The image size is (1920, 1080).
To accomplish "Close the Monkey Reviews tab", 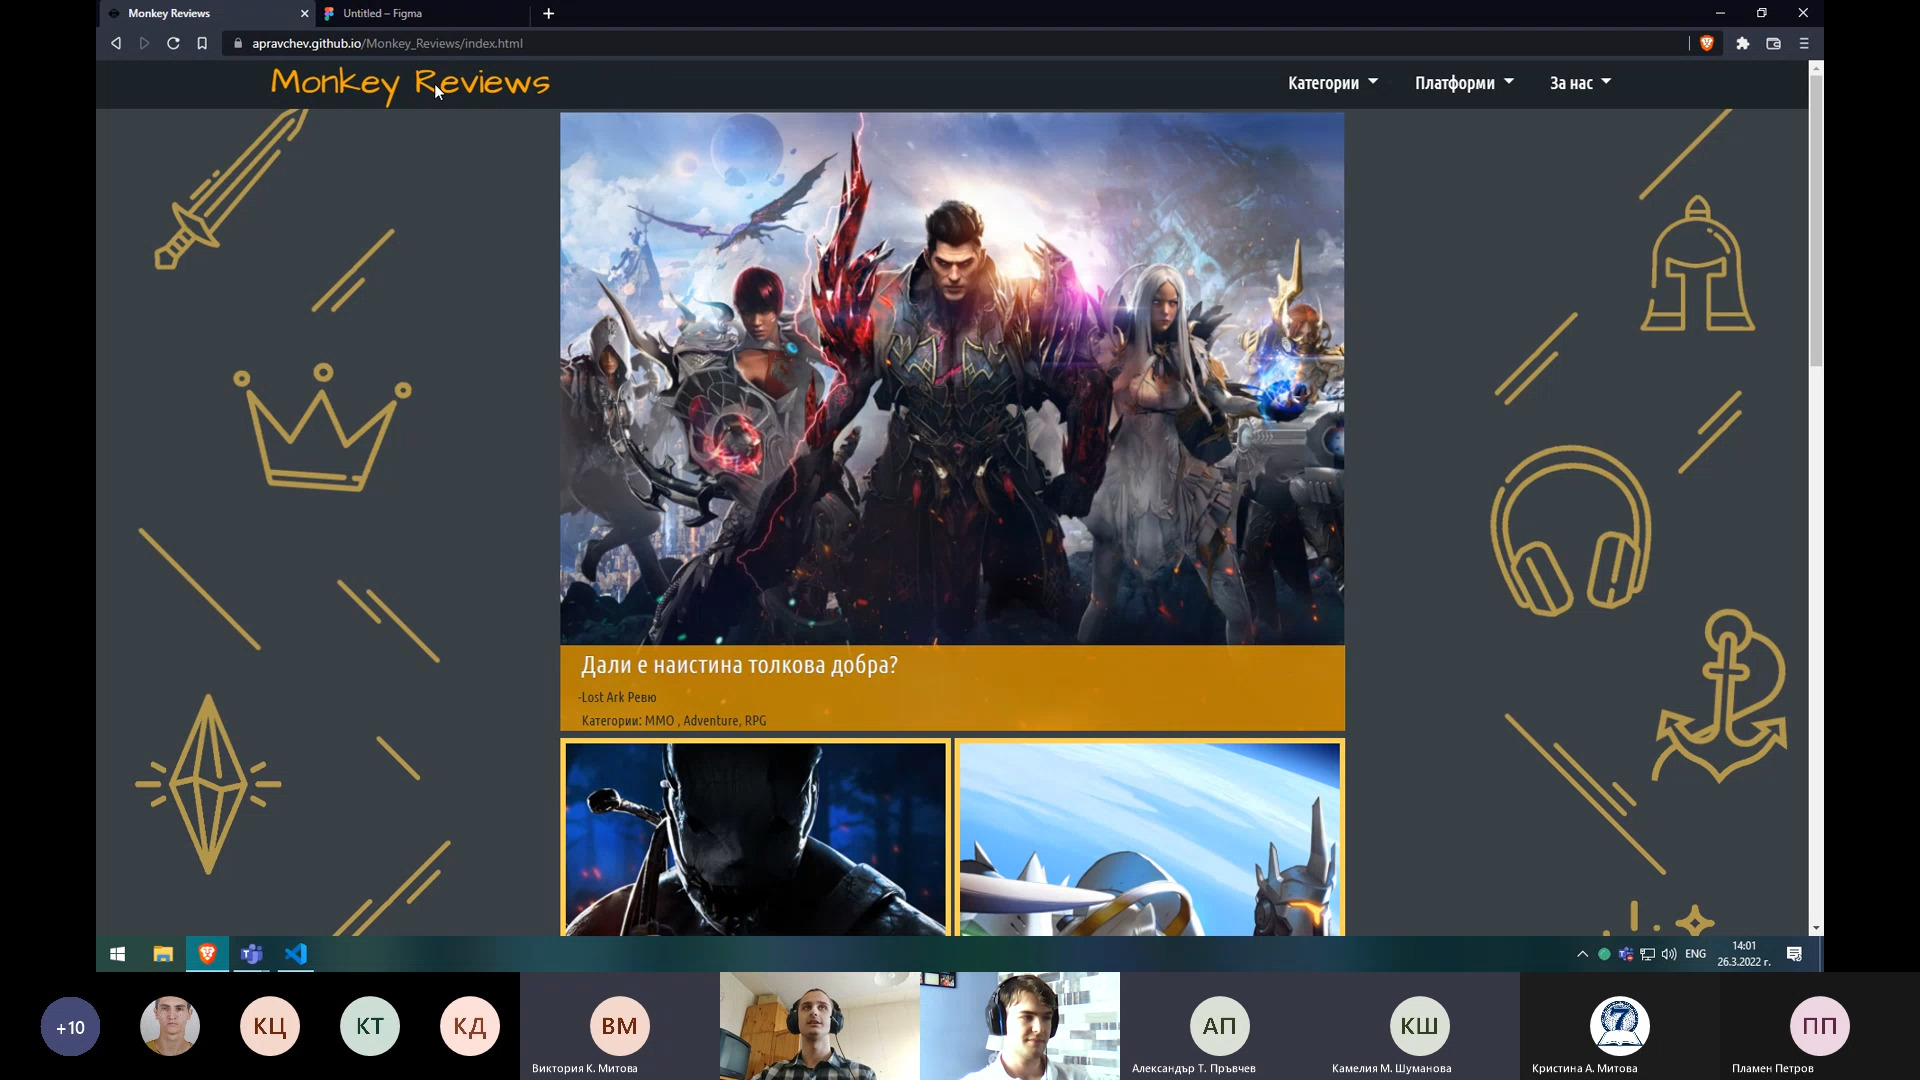I will point(305,13).
